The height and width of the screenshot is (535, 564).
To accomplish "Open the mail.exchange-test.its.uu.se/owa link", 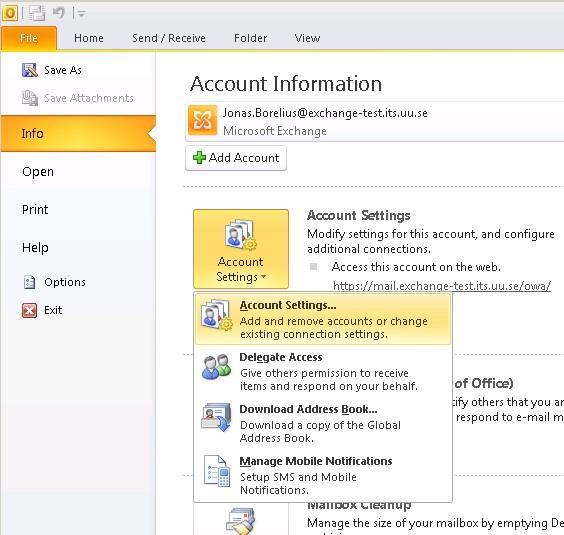I will (x=442, y=286).
